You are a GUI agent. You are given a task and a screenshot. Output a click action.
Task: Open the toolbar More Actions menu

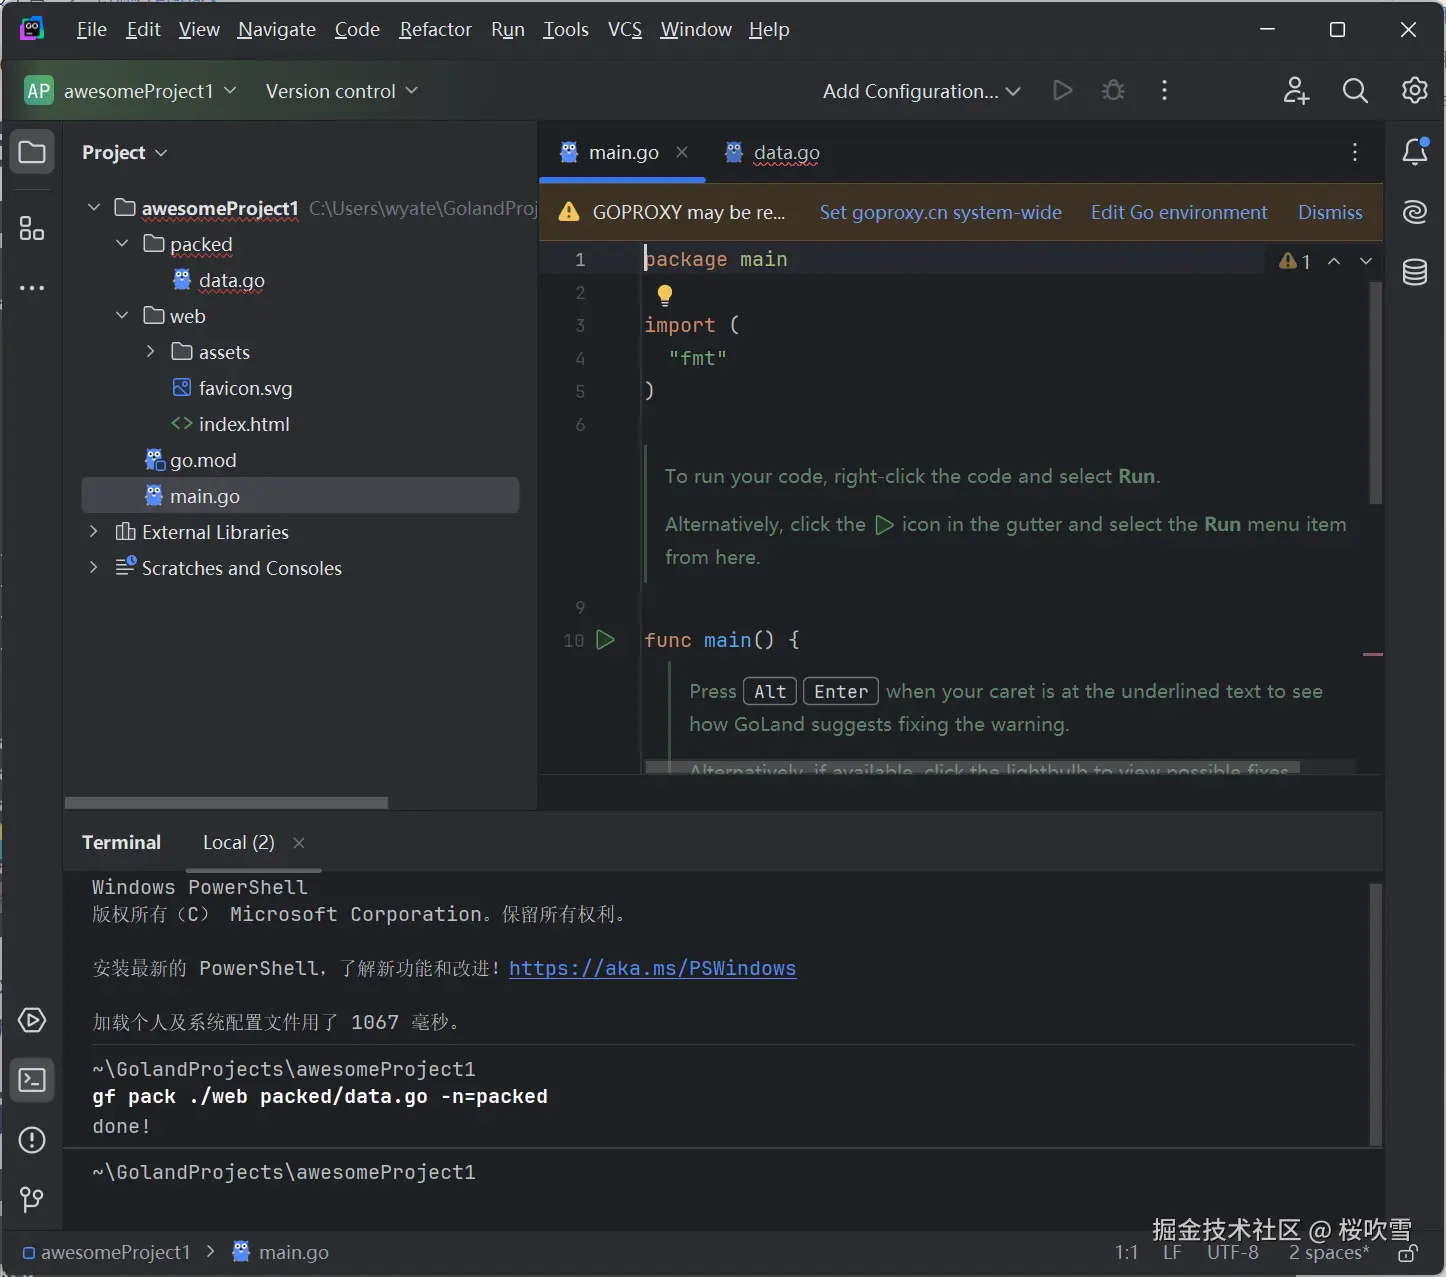1164,91
